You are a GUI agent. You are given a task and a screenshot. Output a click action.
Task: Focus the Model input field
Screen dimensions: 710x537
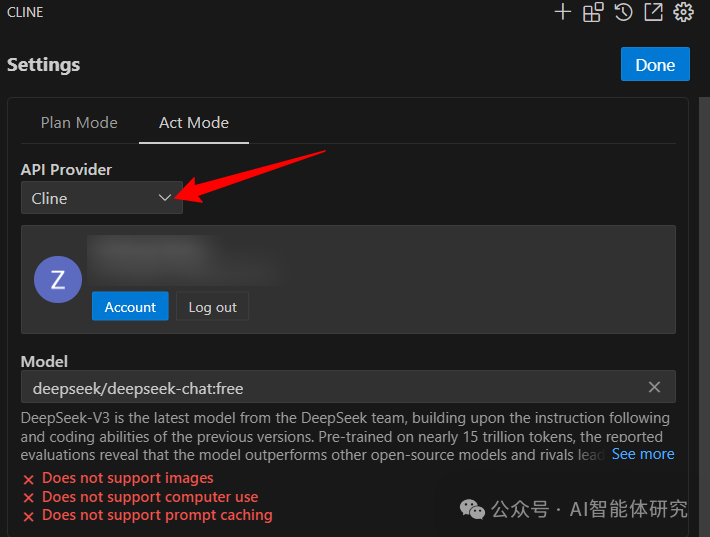[x=348, y=387]
